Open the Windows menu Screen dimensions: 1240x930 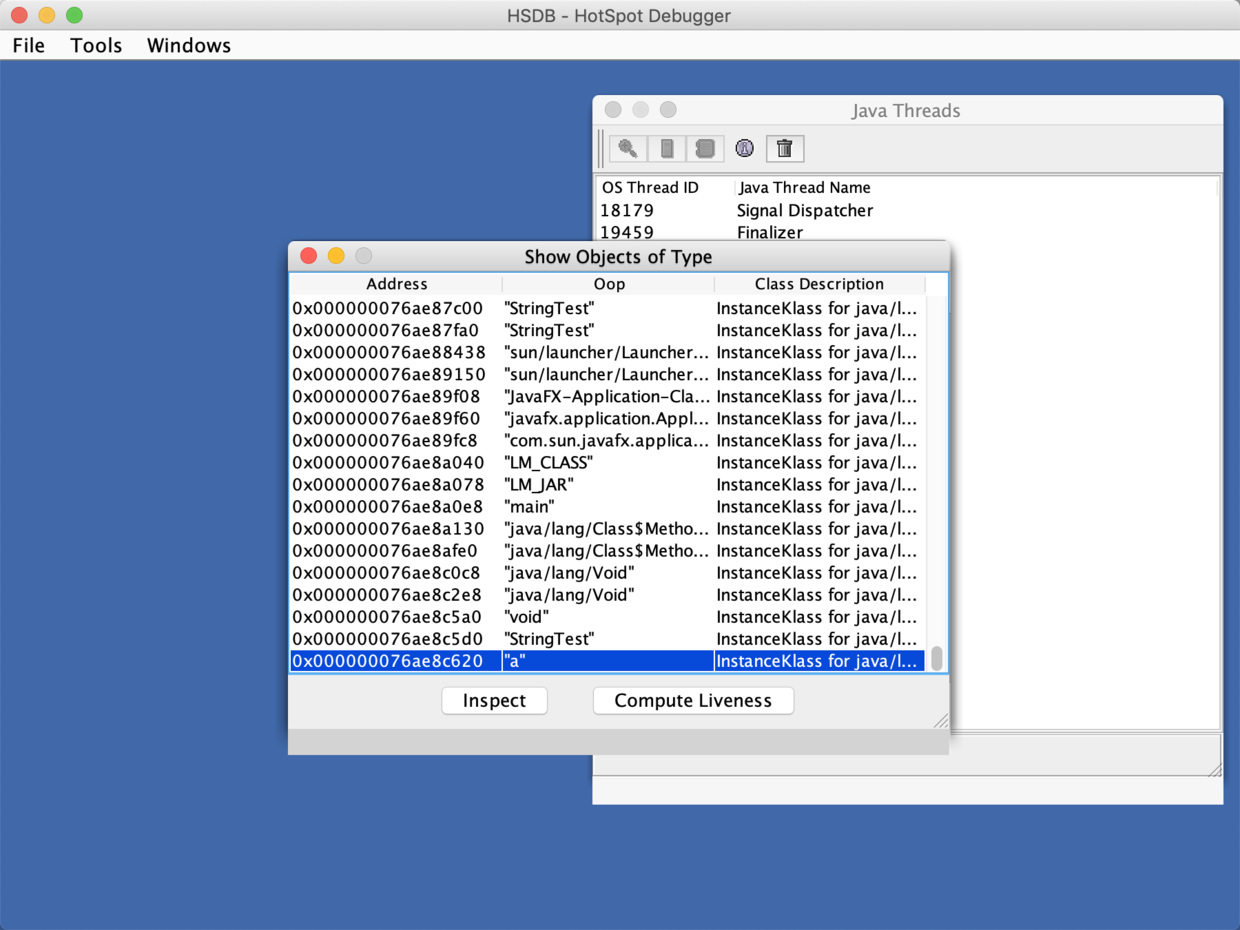coord(188,45)
